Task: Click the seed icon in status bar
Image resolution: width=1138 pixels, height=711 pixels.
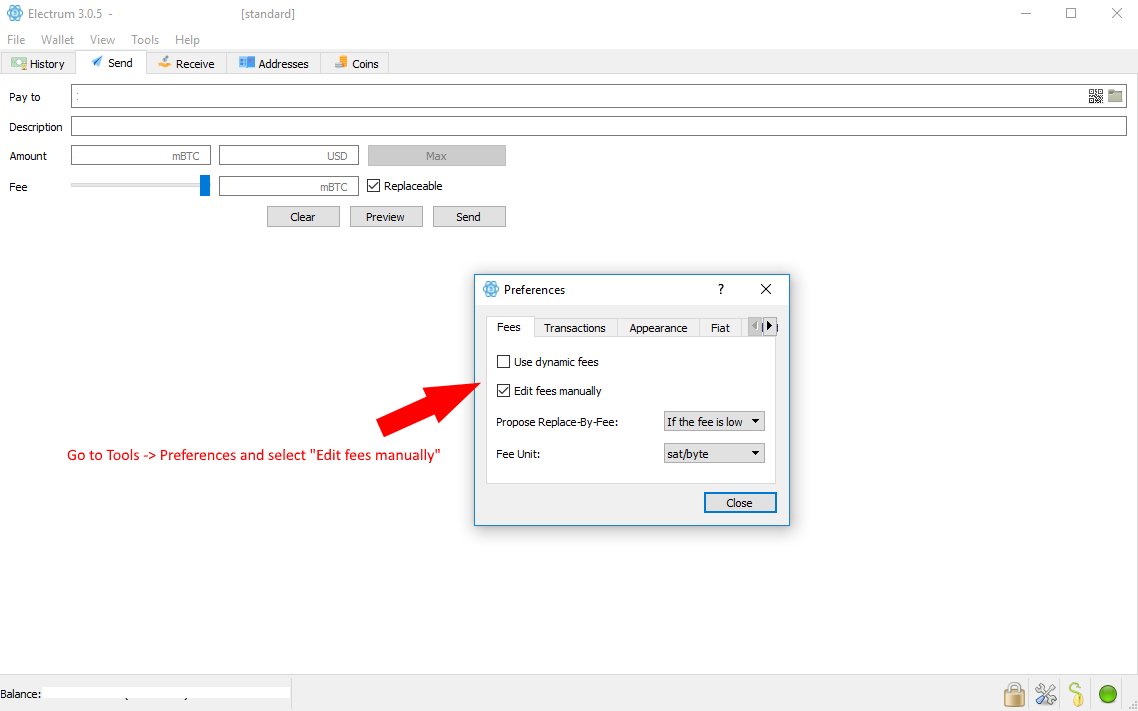Action: coord(1076,694)
